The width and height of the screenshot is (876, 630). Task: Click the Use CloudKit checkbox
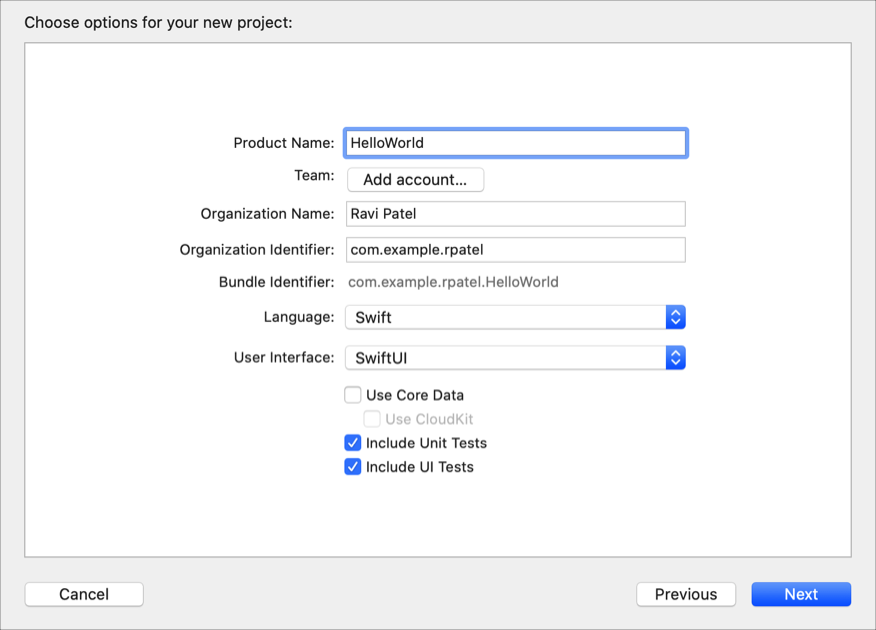click(x=372, y=419)
